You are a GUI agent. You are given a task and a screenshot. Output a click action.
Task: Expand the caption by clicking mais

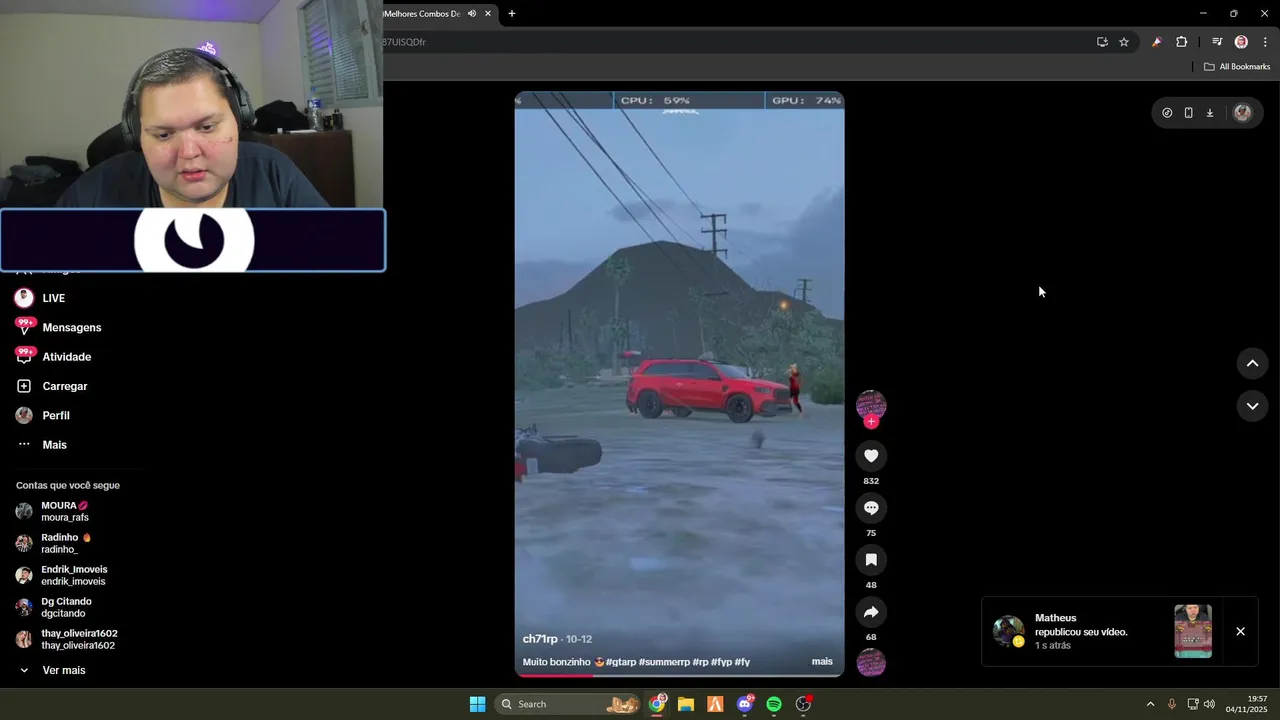click(x=822, y=661)
